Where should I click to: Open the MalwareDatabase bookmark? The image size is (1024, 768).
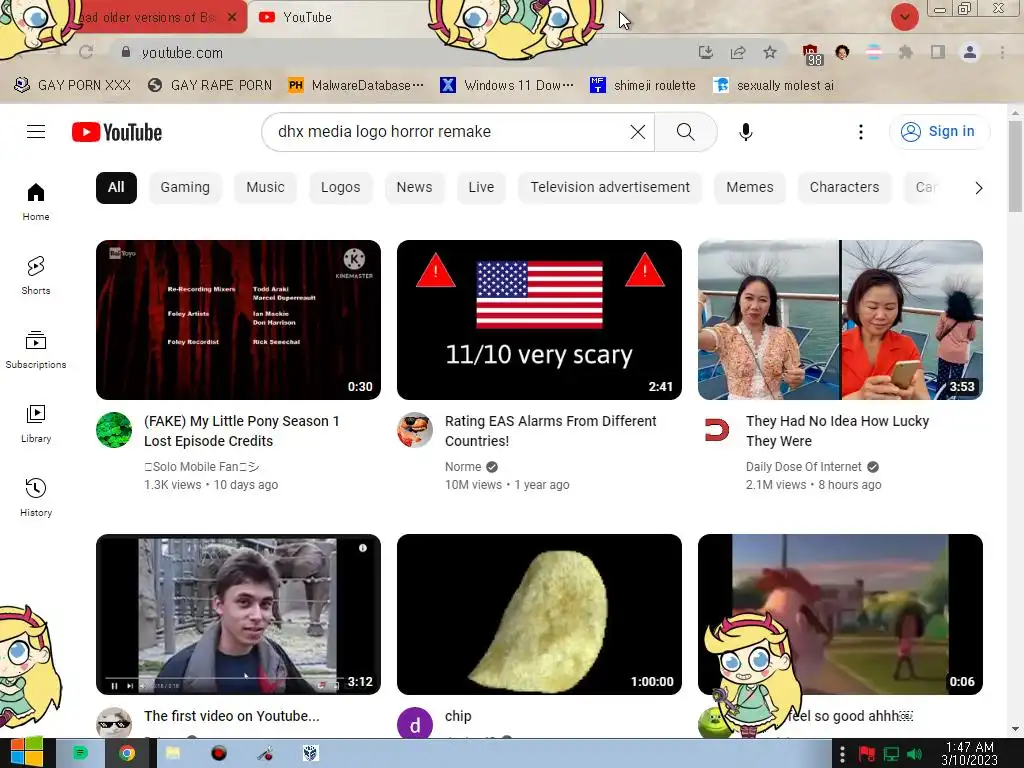357,86
